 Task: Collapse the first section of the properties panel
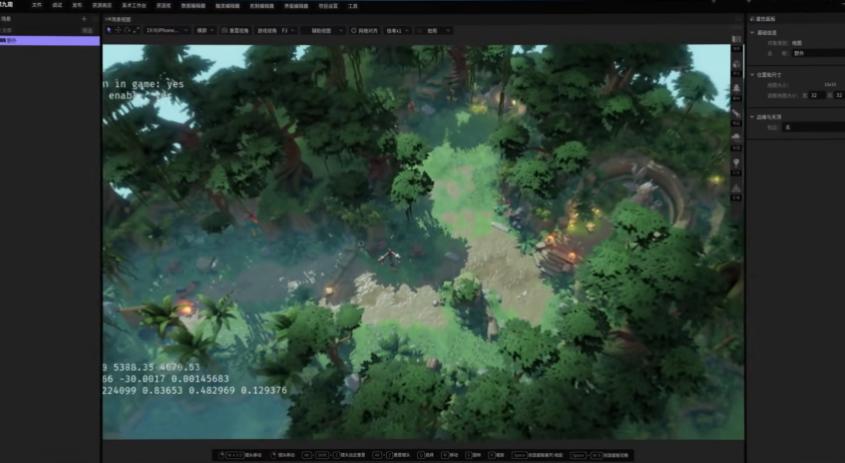[752, 33]
